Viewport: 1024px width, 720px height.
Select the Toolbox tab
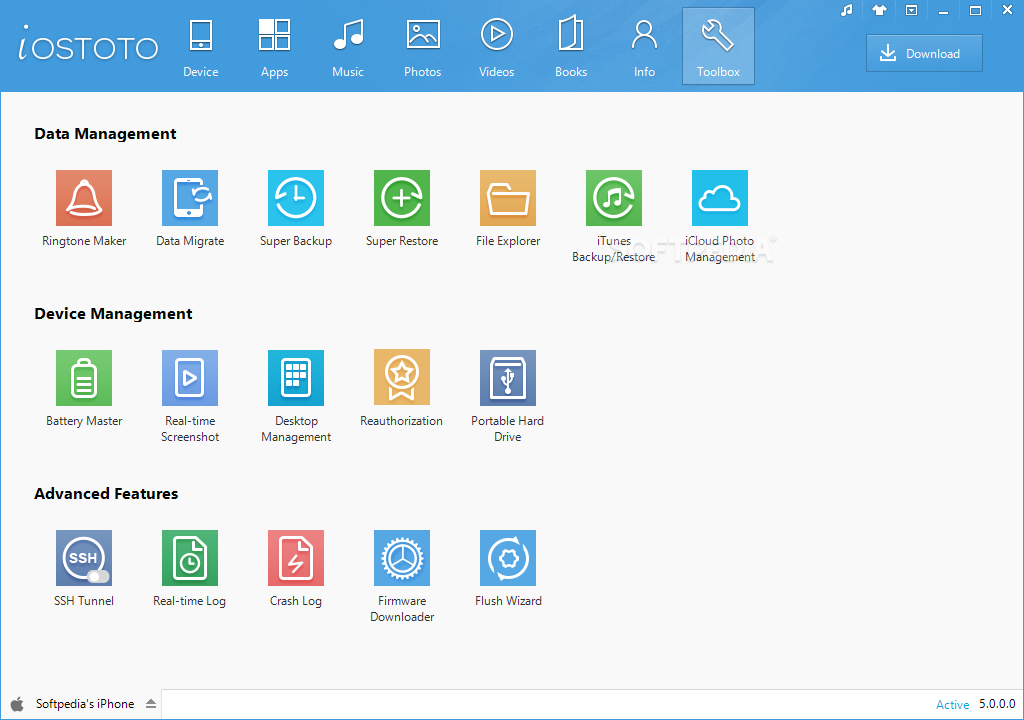pos(718,46)
